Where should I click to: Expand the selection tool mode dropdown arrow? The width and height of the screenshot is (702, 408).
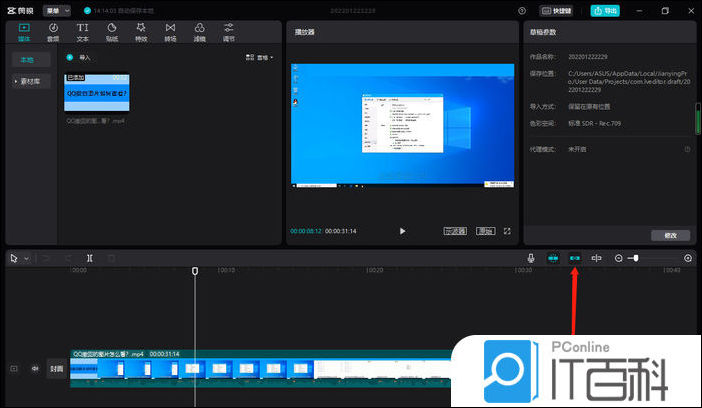(26, 258)
